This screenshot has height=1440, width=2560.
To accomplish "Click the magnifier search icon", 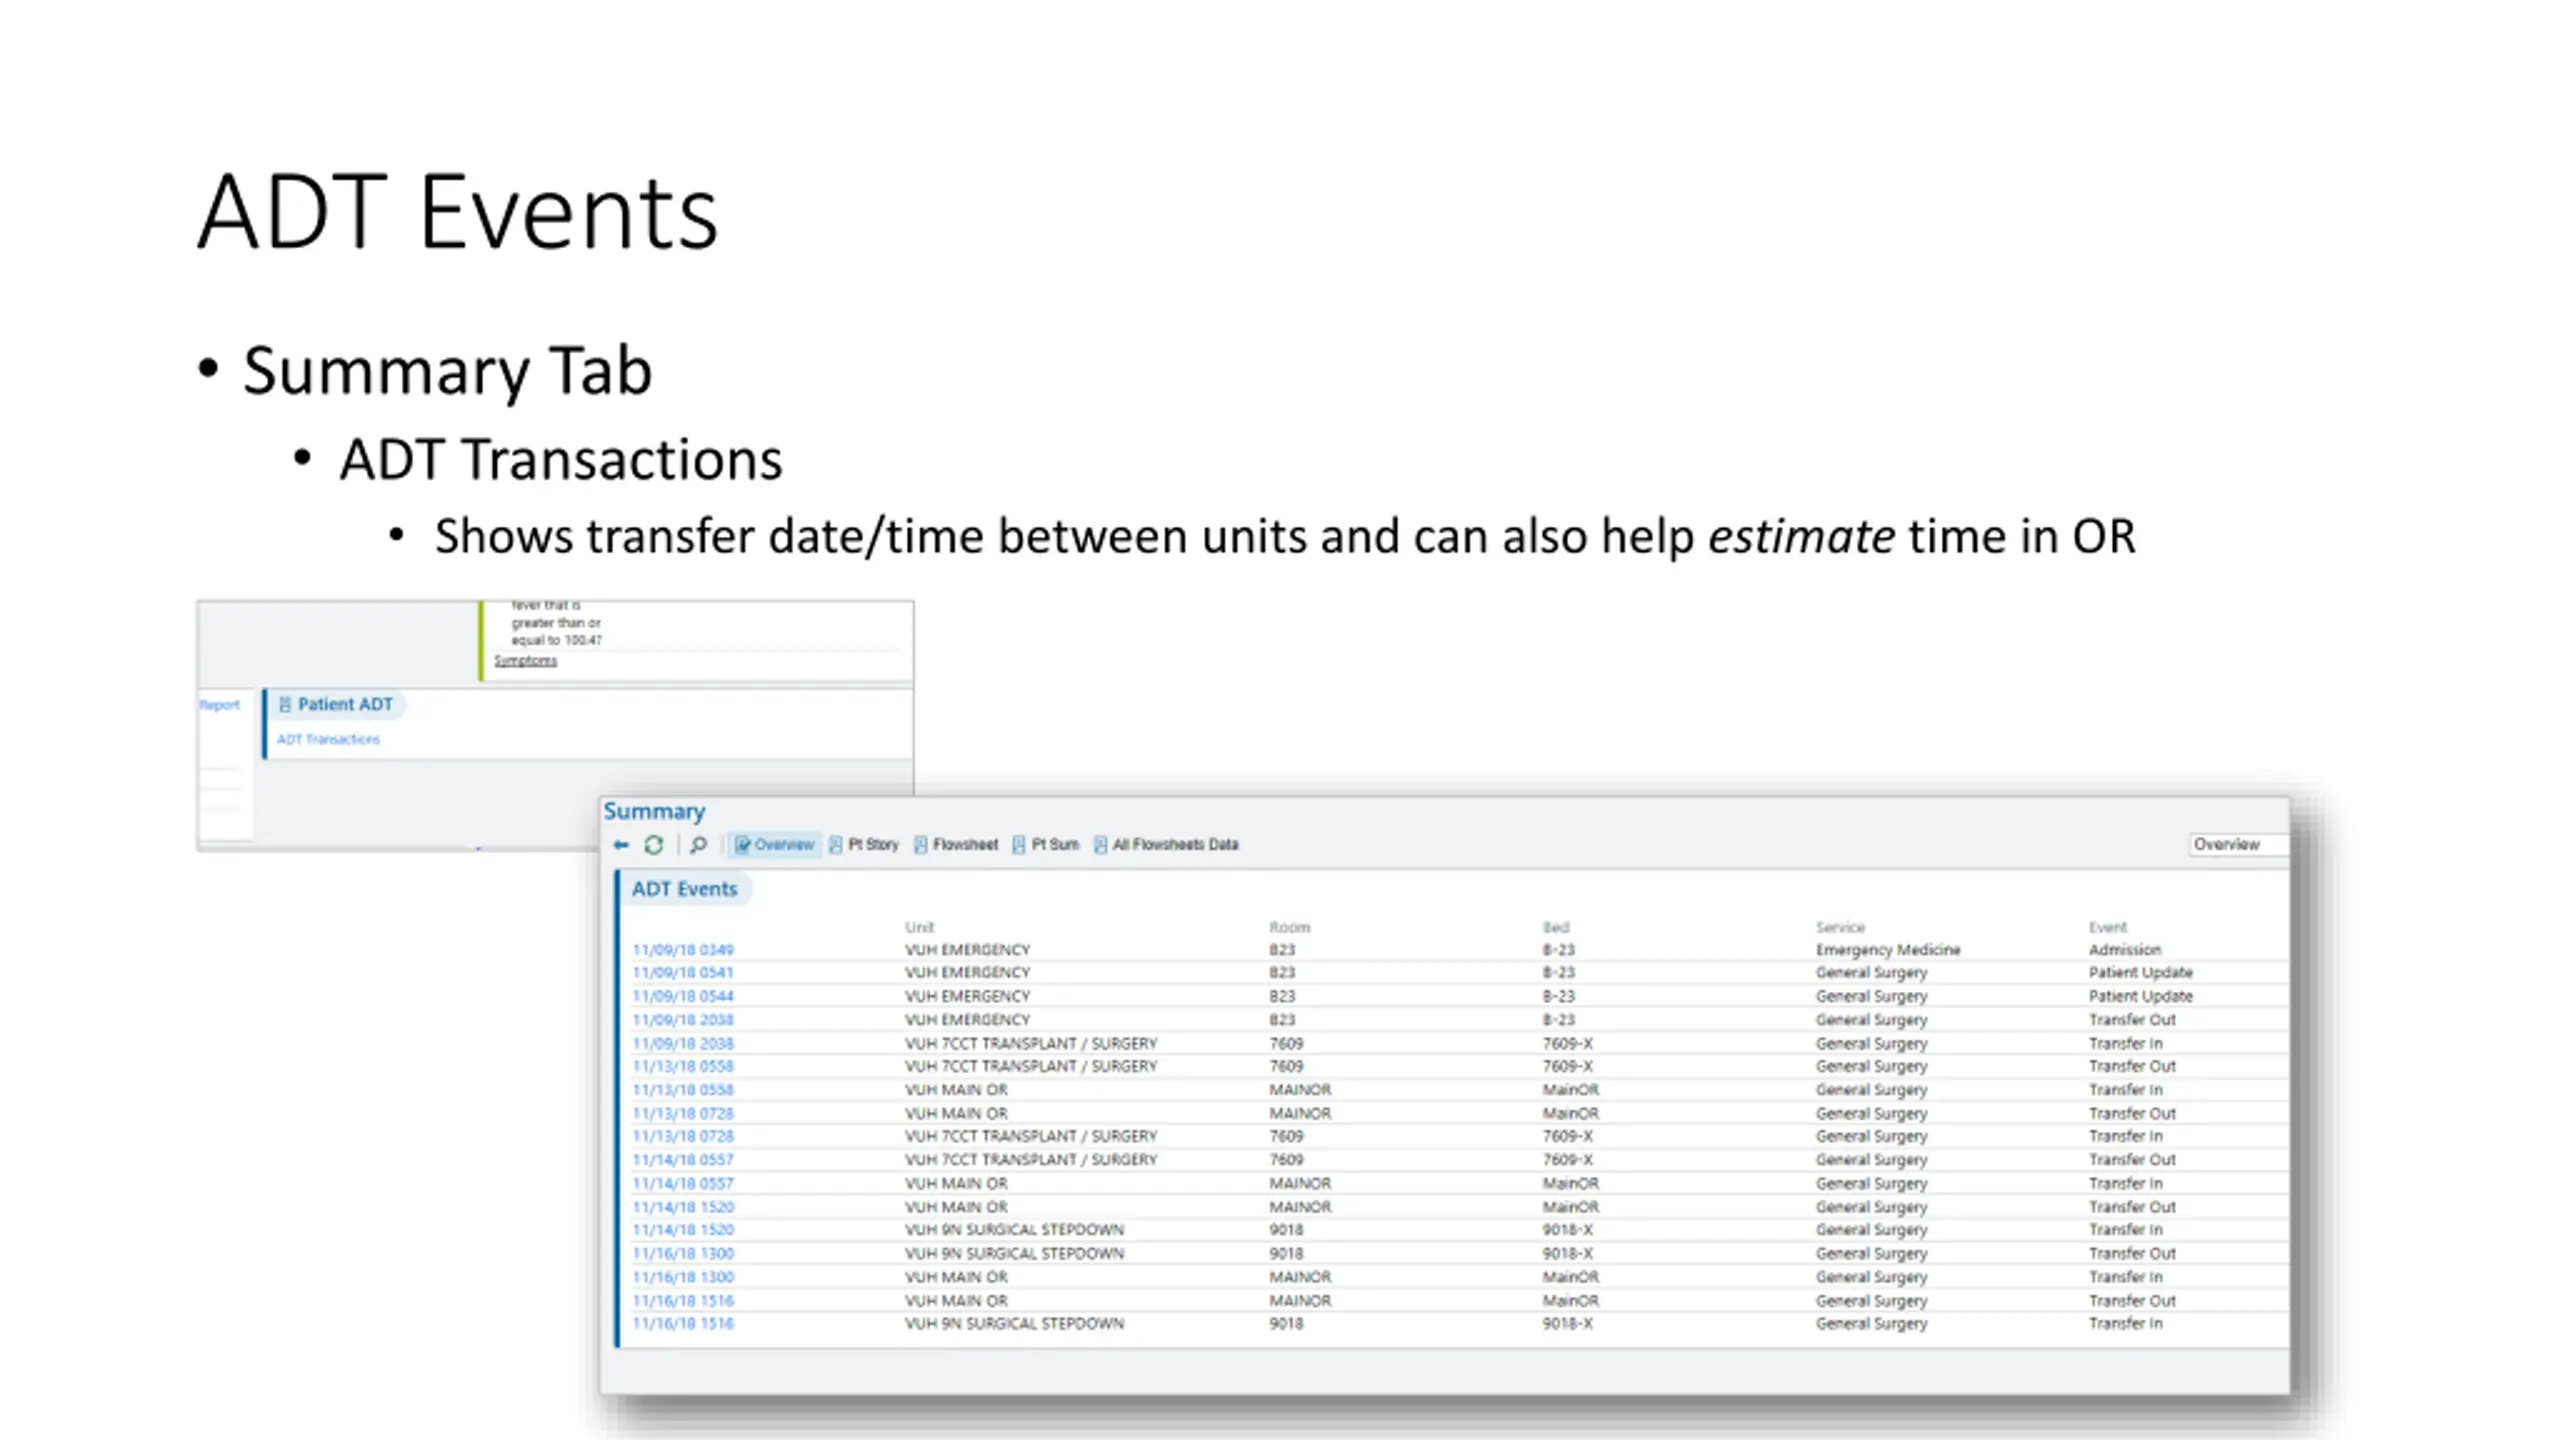I will point(698,845).
